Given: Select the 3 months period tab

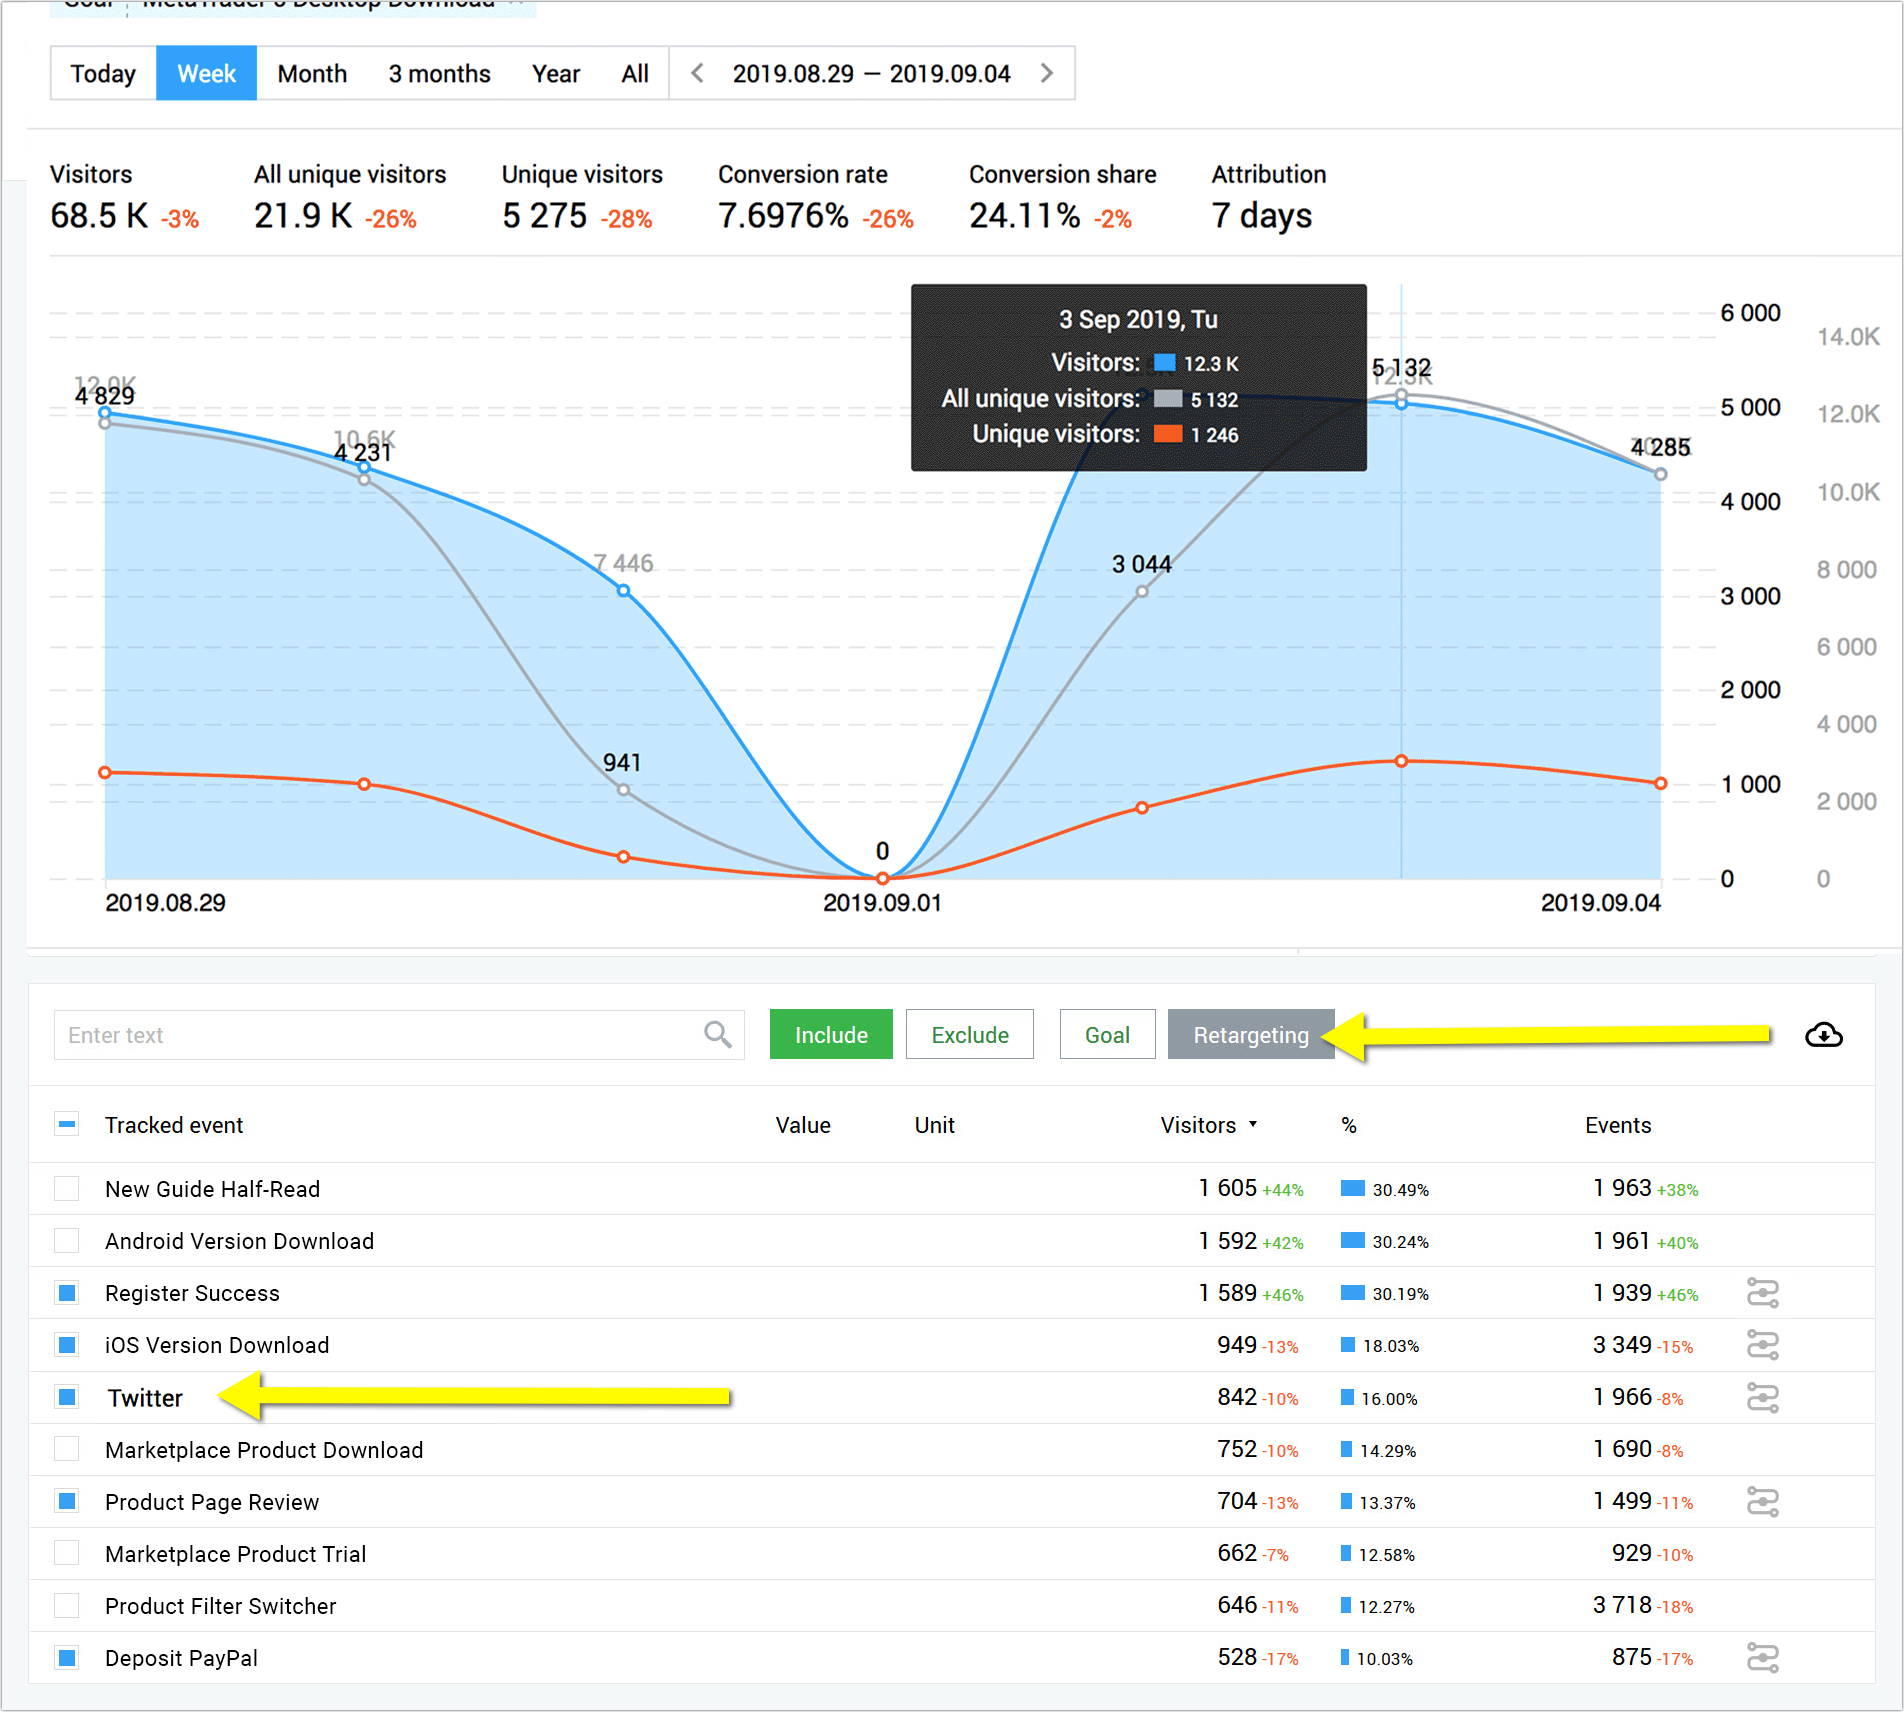Looking at the screenshot, I should 439,73.
